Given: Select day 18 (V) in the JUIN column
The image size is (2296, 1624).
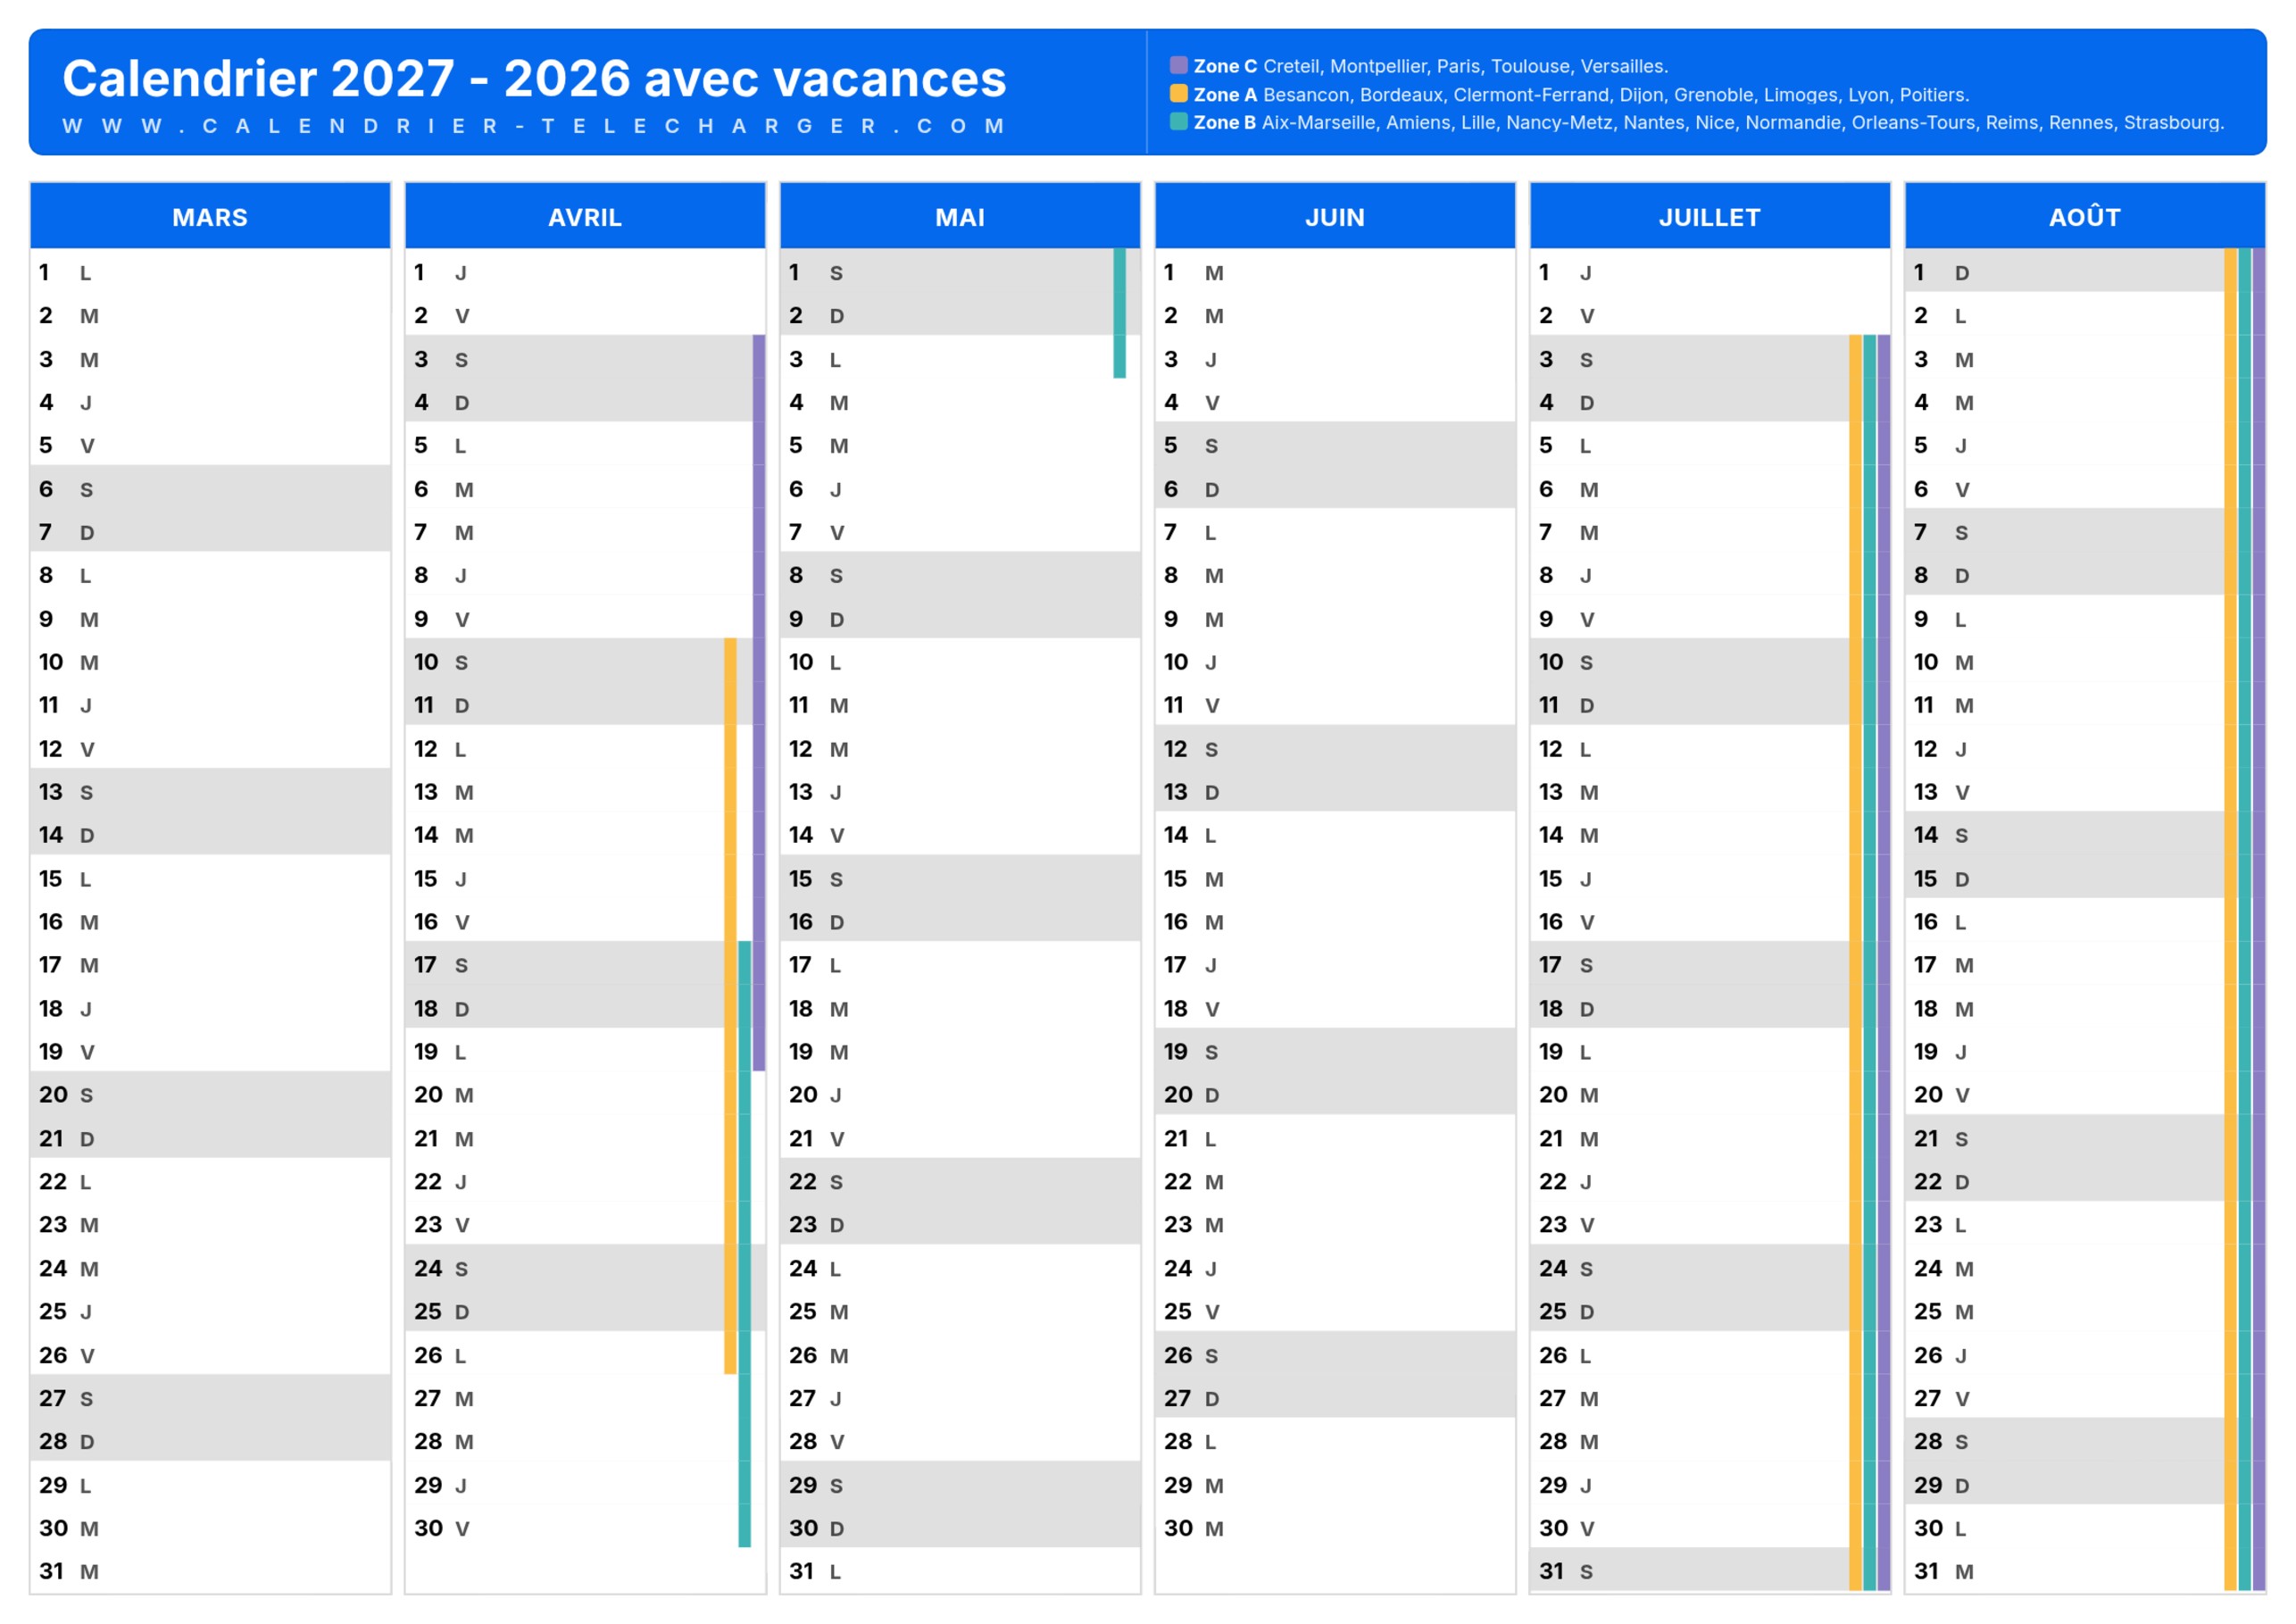Looking at the screenshot, I should (x=1335, y=1008).
